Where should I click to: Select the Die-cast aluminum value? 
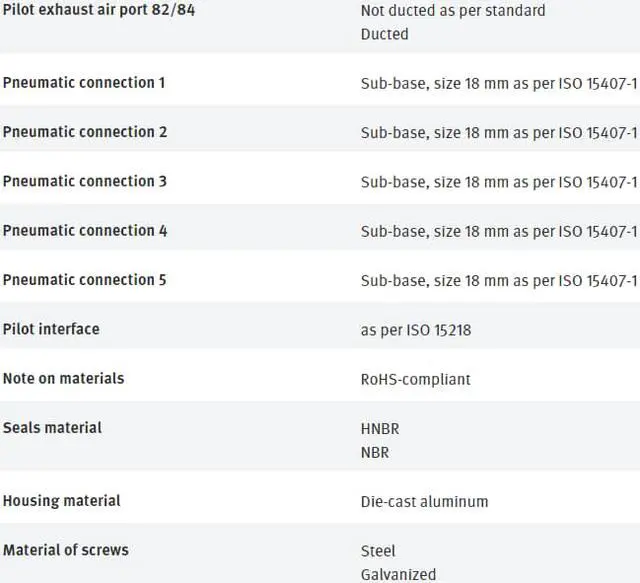click(424, 501)
